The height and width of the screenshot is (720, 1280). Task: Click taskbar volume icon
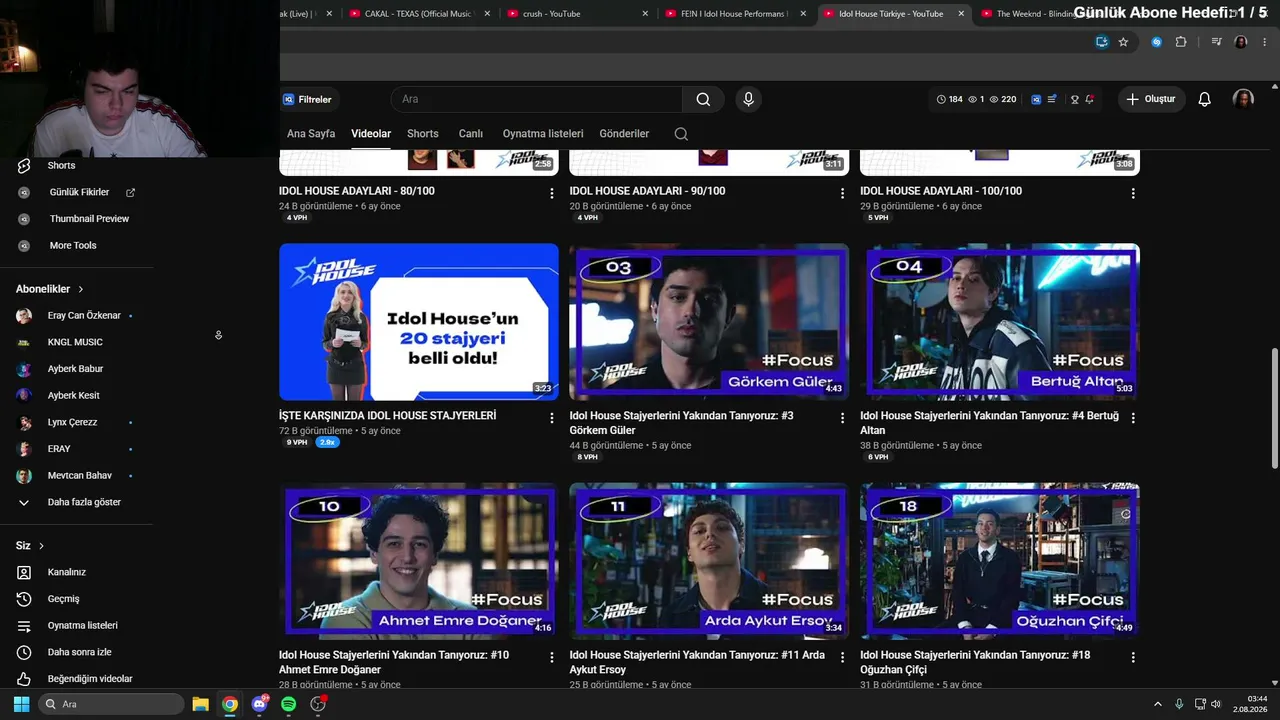tap(1216, 704)
